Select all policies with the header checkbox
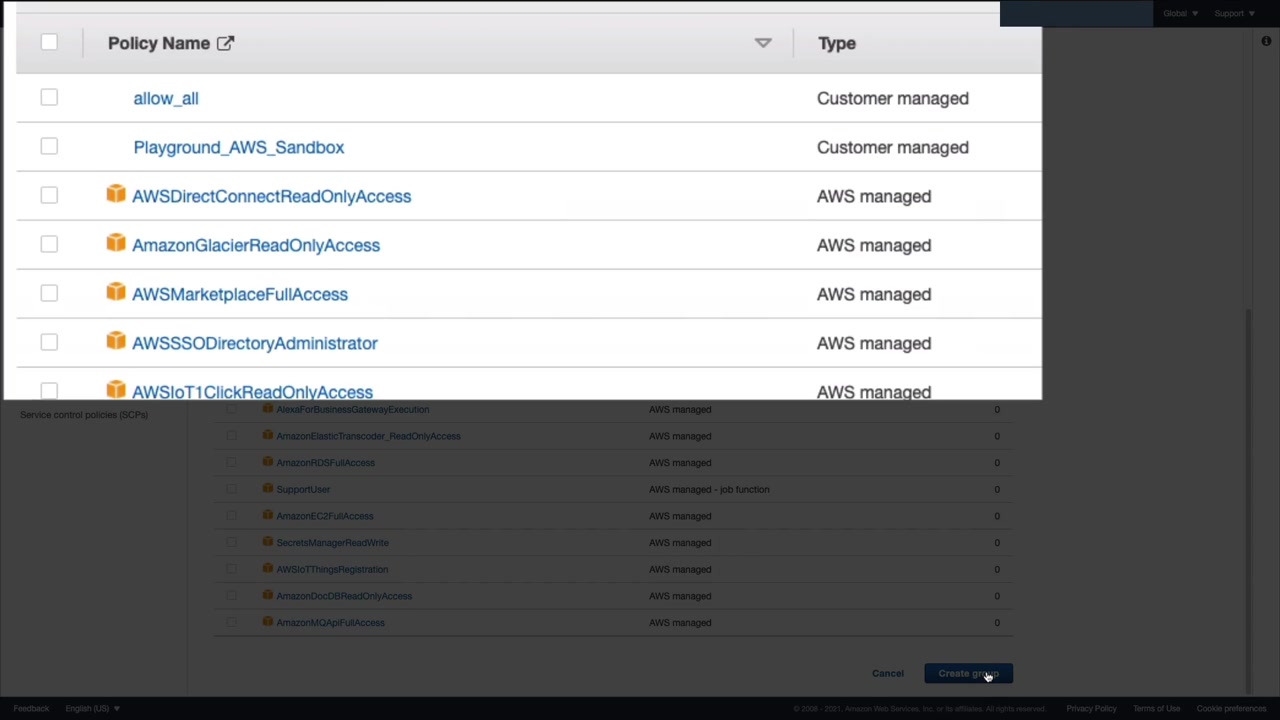This screenshot has width=1280, height=720. [49, 42]
